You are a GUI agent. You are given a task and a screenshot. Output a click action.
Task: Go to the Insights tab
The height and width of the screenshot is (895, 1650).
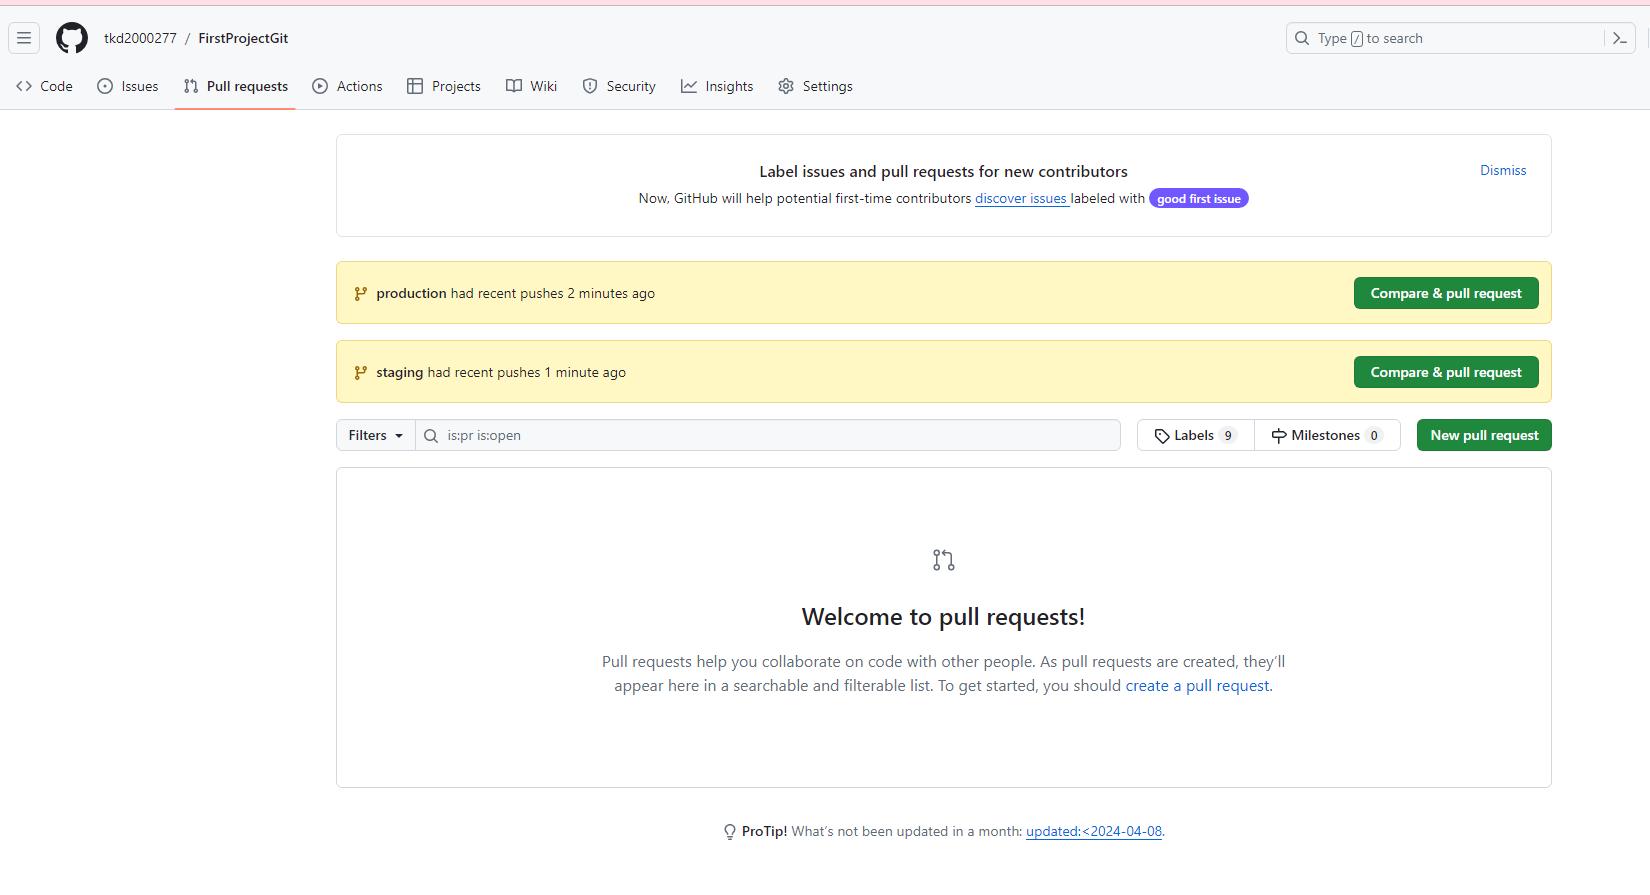click(717, 86)
